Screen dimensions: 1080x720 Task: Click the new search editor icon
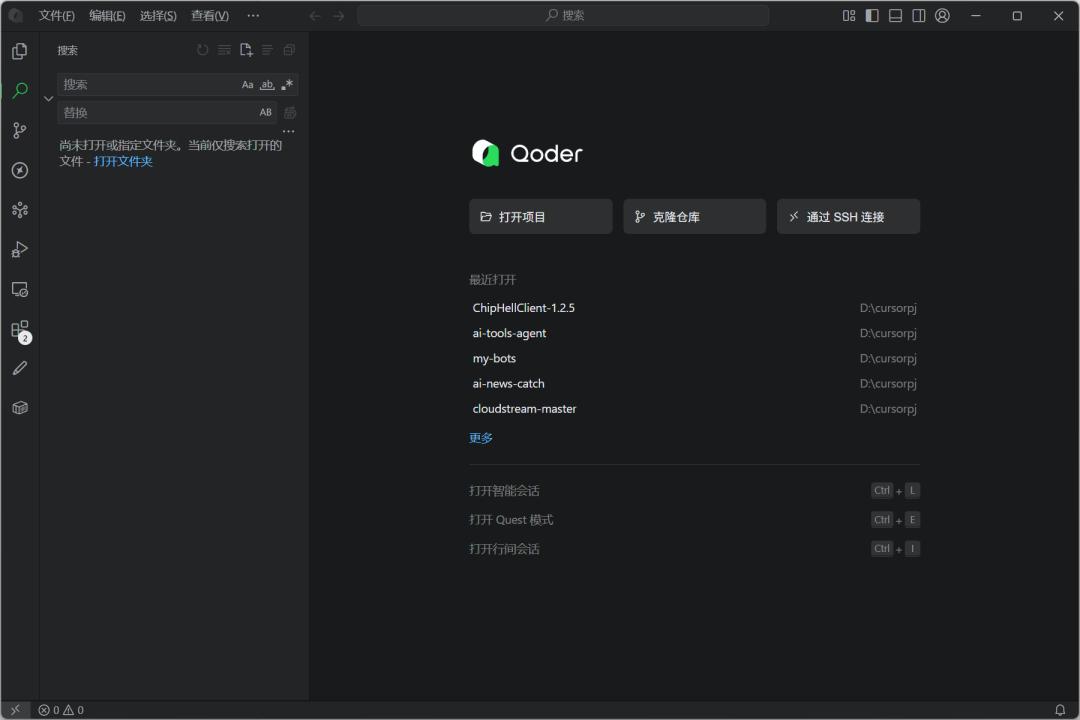point(246,50)
